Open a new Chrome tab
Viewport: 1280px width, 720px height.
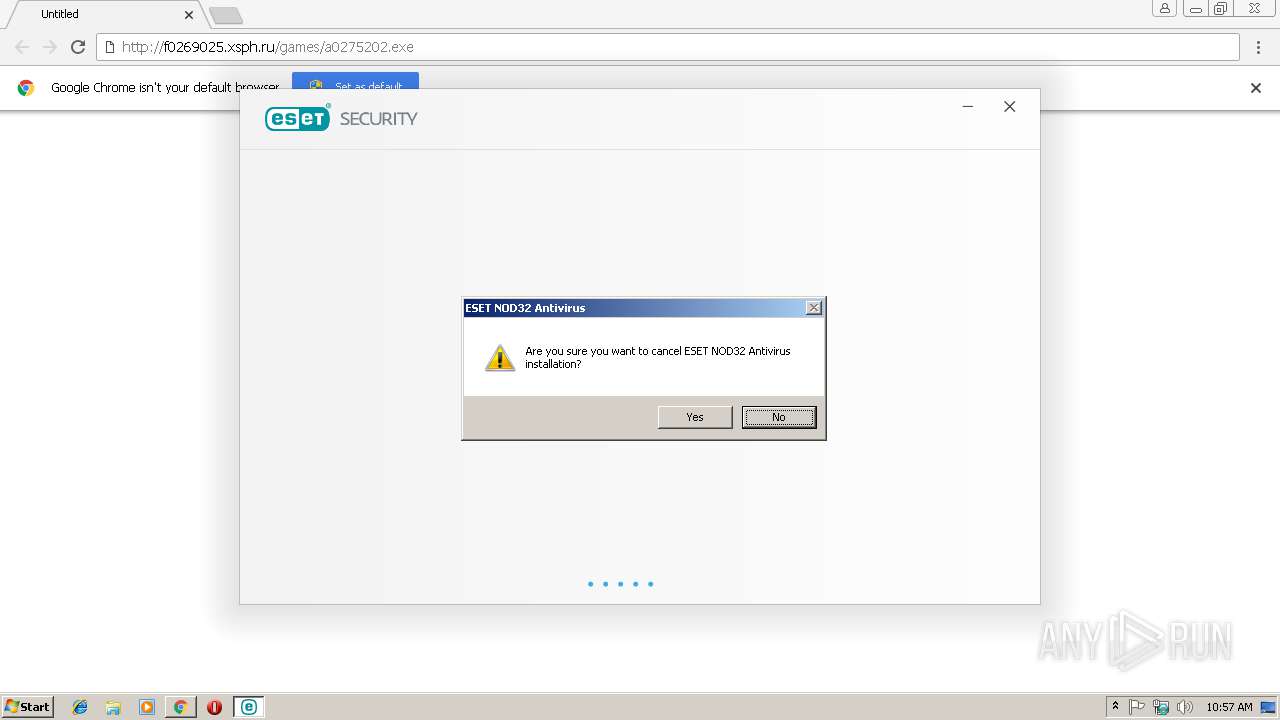coord(226,15)
